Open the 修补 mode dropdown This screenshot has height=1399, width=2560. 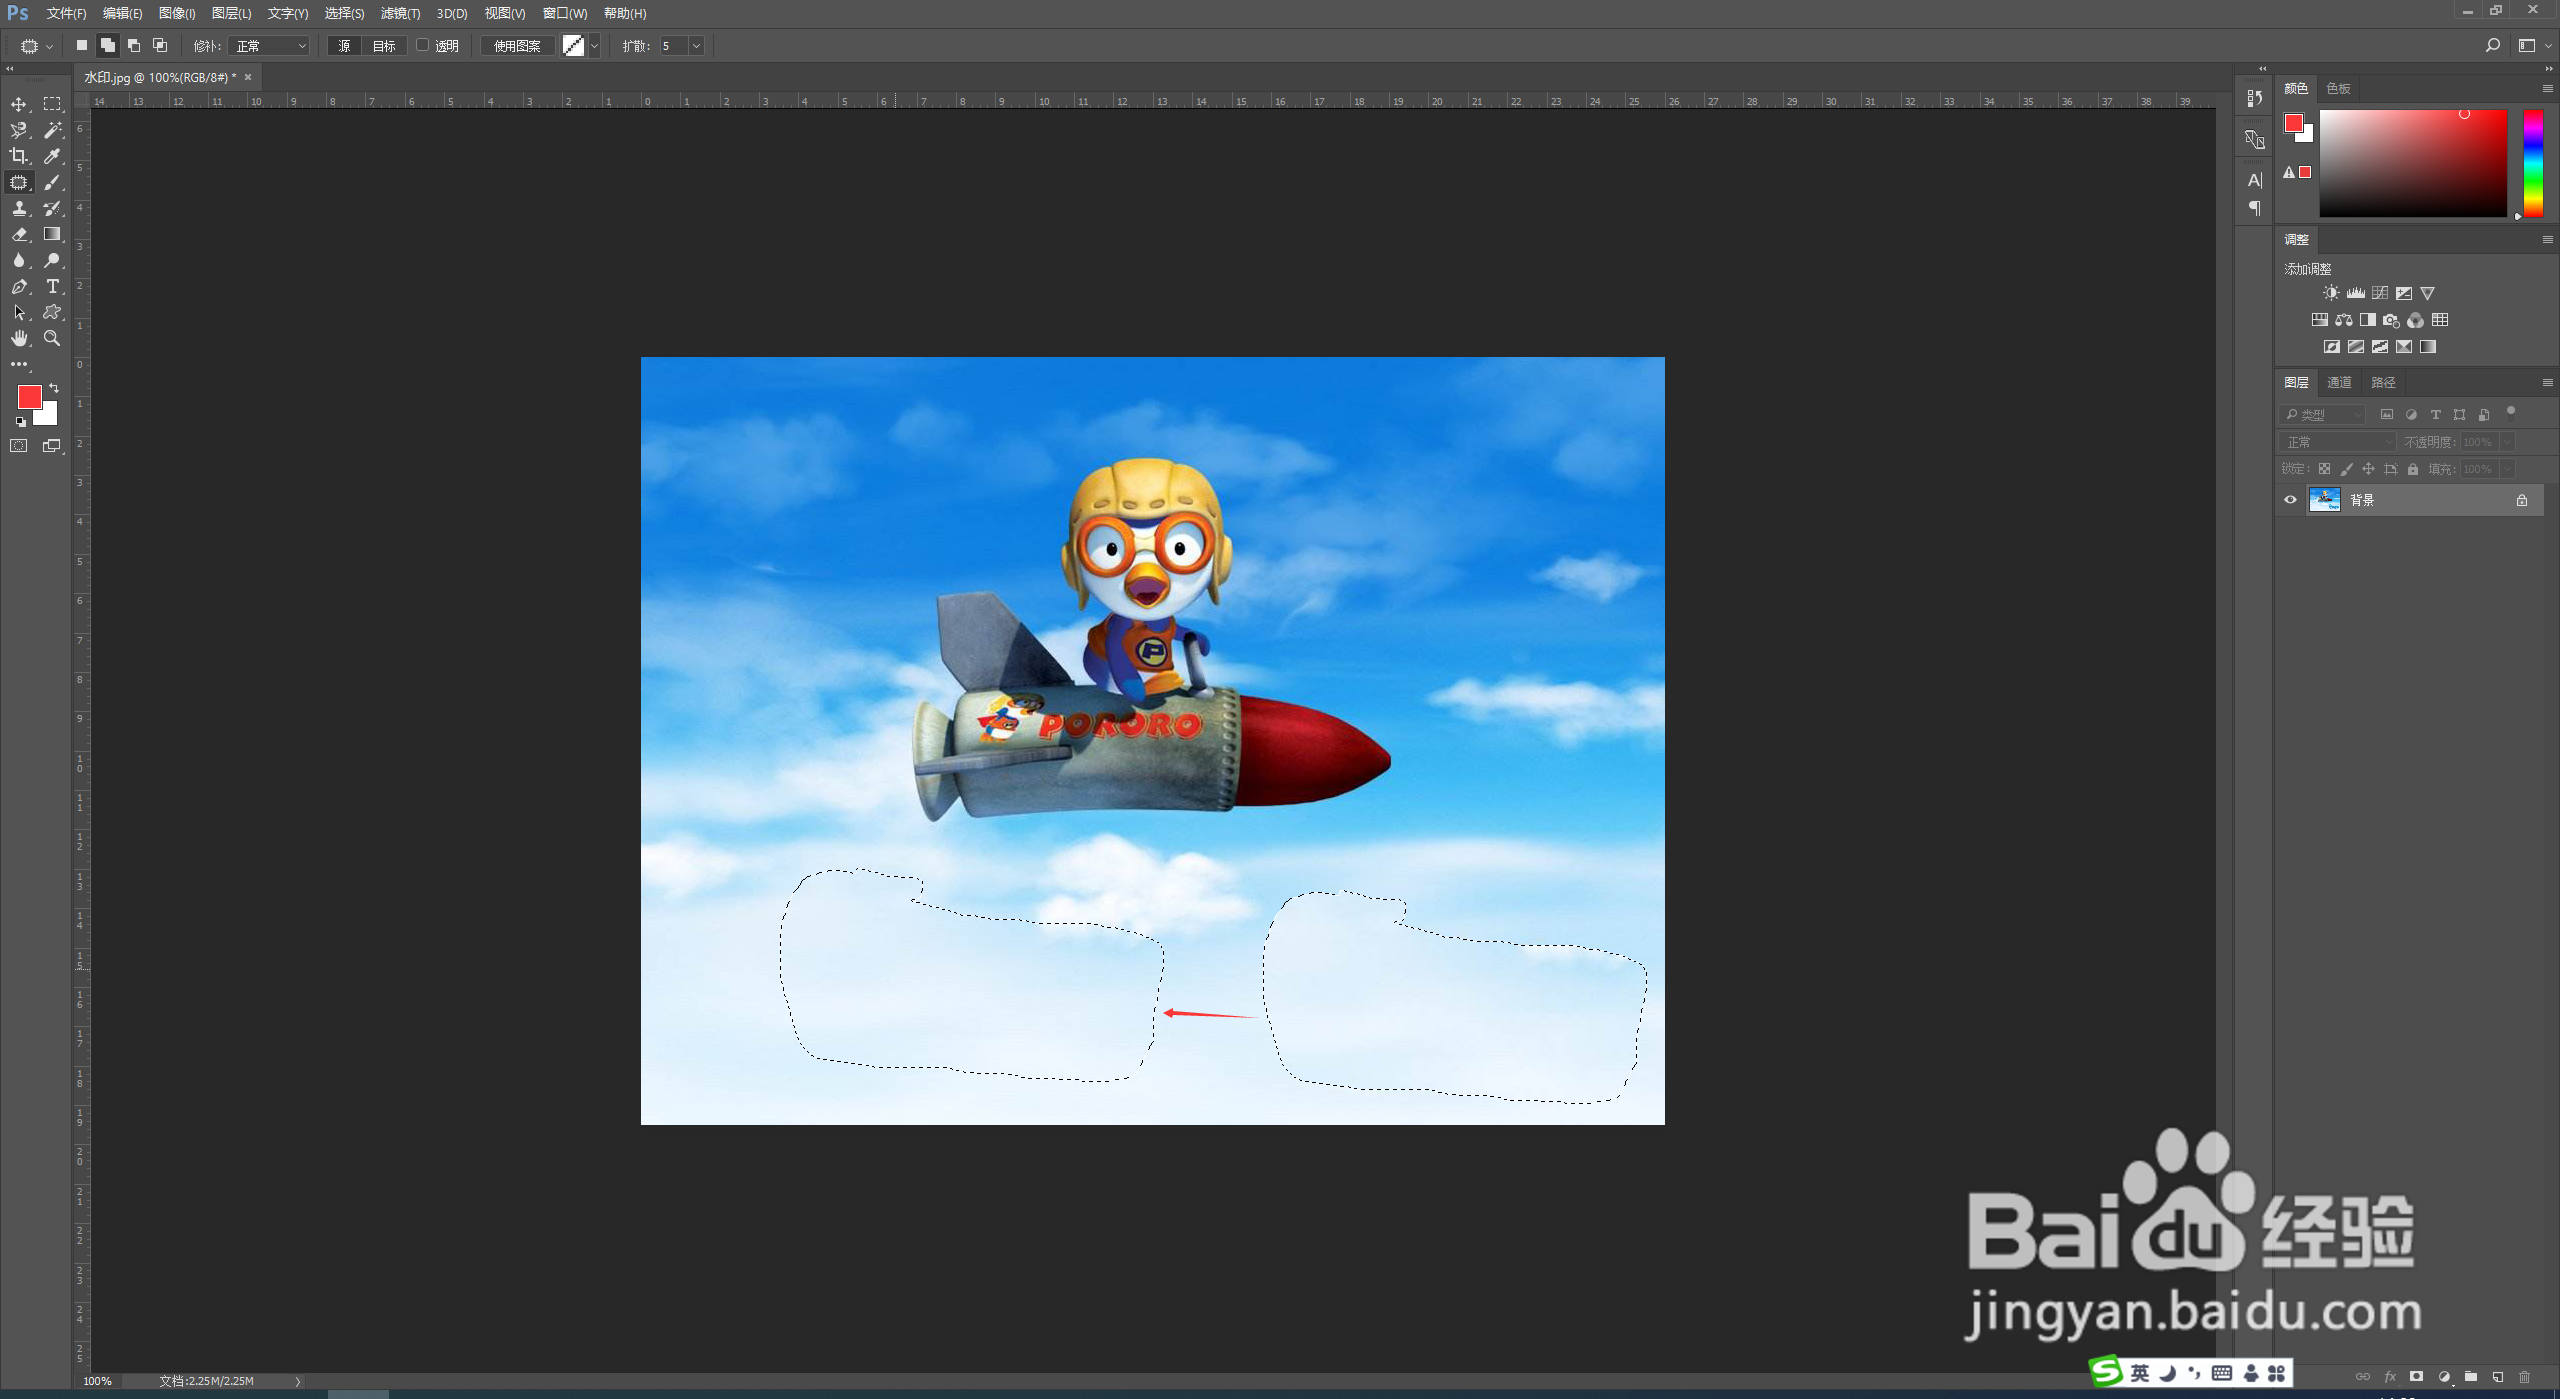[x=269, y=46]
